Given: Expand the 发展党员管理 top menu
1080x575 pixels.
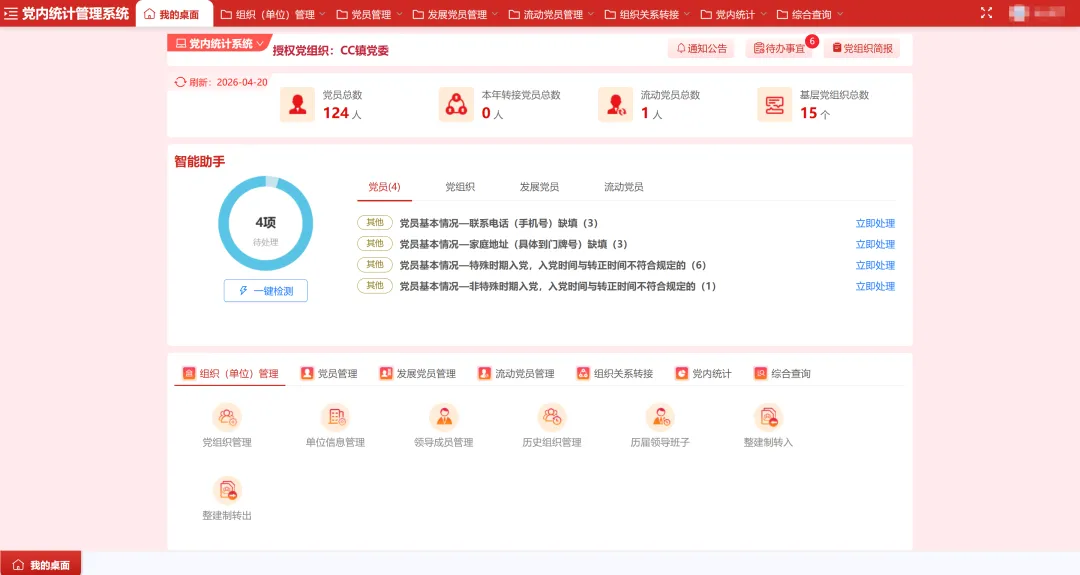Looking at the screenshot, I should (455, 14).
